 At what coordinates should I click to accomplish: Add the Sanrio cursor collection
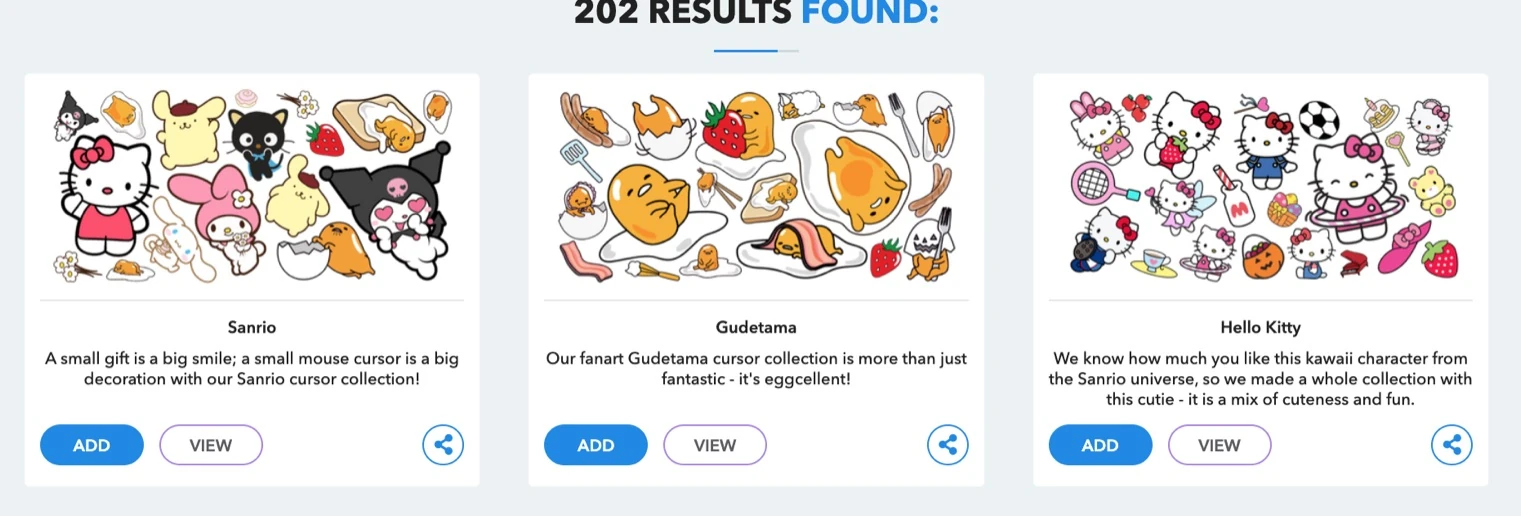pos(92,445)
